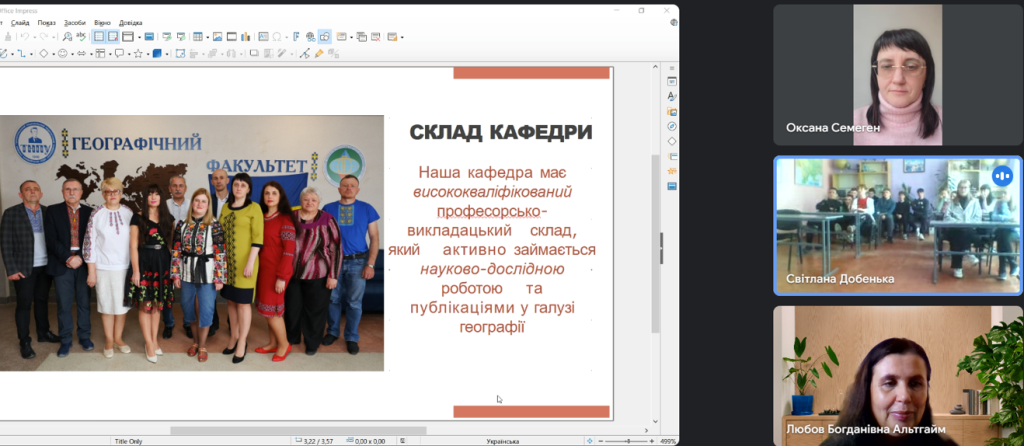Viewport: 1024px width, 446px height.
Task: Open Find and Replace magnifier icon
Action: click(x=67, y=37)
